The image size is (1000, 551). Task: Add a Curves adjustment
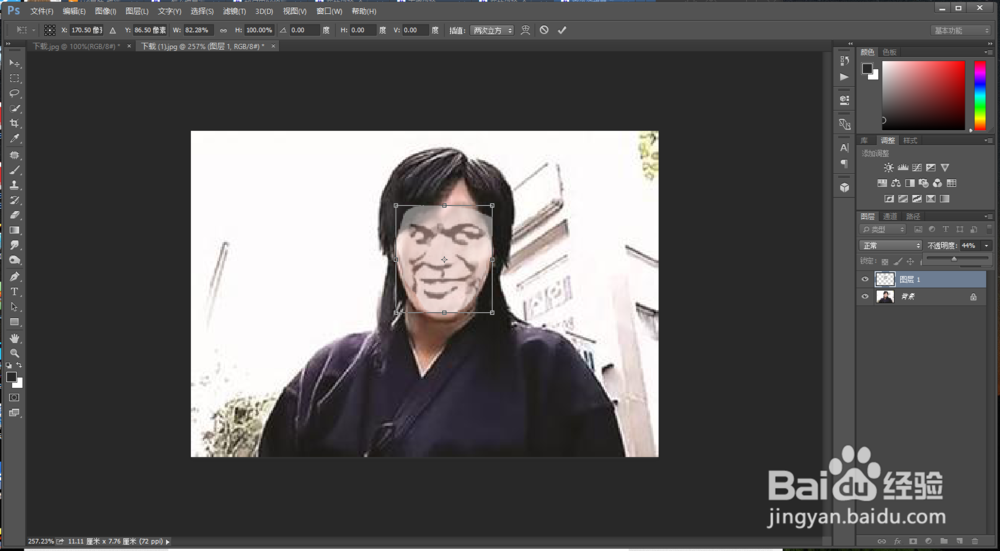[x=916, y=168]
